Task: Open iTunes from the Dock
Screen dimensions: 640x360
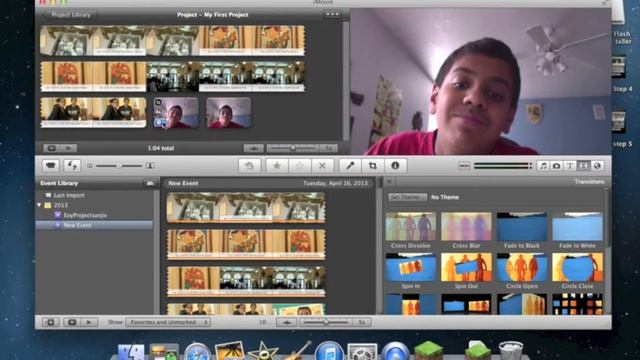Action: point(329,351)
